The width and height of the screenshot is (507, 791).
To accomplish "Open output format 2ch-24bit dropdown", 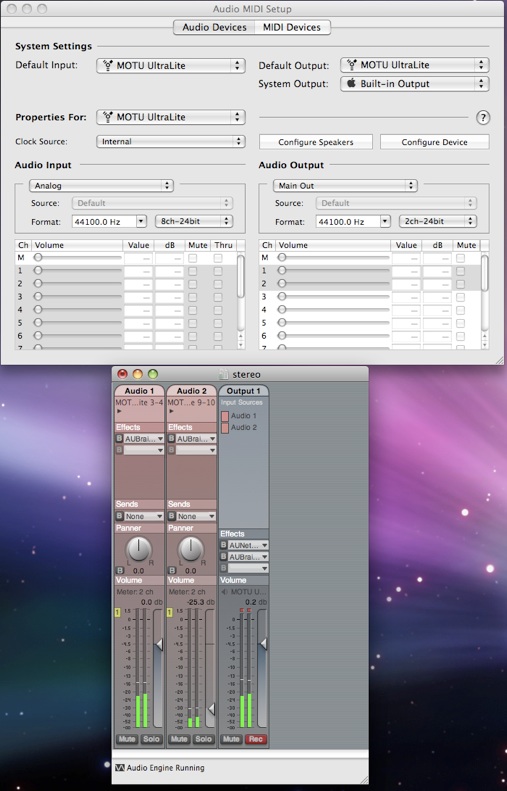I will point(438,221).
